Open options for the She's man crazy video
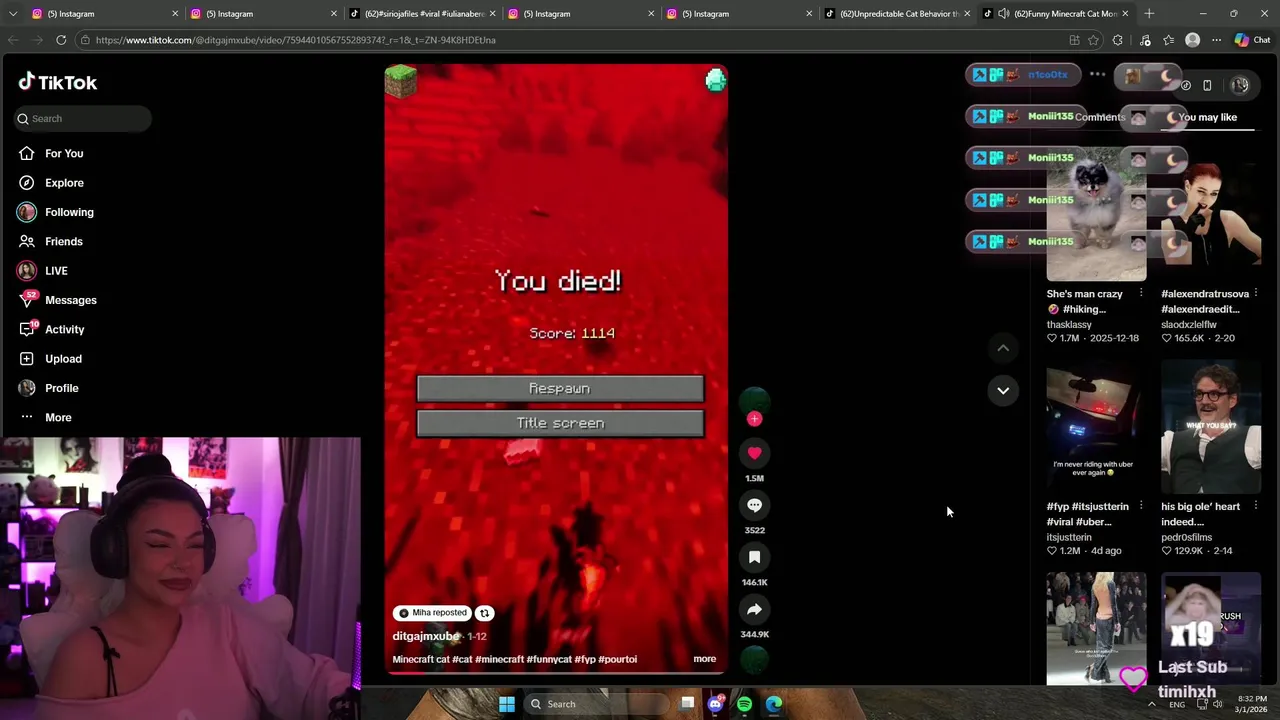The image size is (1280, 720). (1141, 294)
